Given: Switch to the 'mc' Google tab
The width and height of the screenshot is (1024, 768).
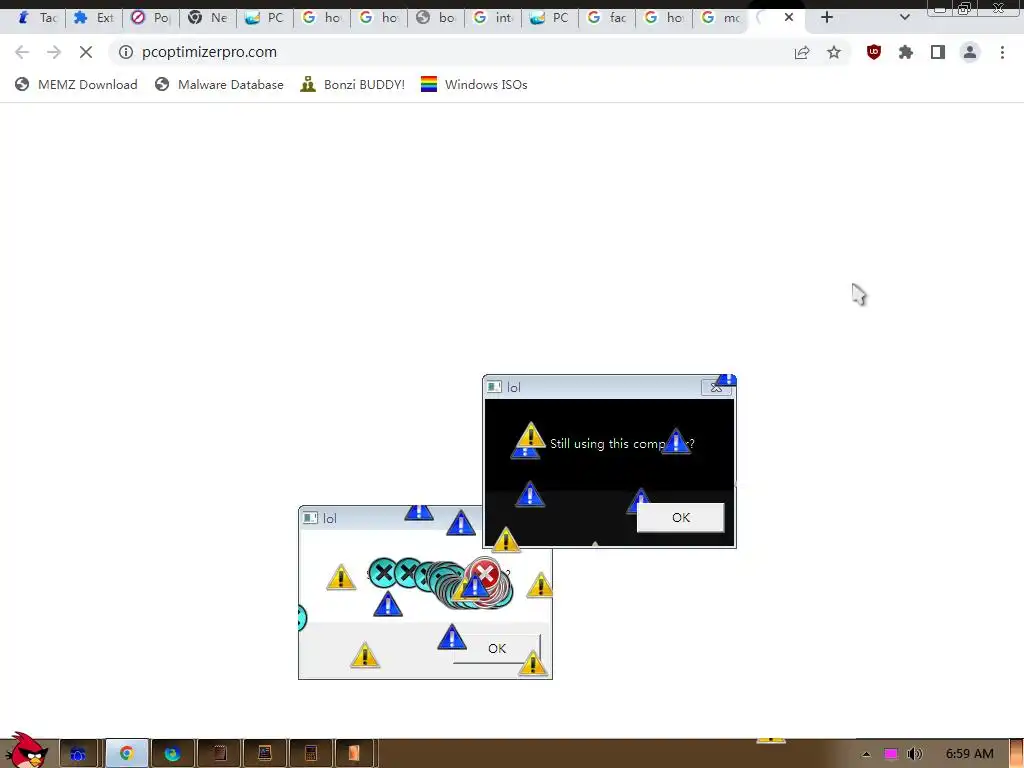Looking at the screenshot, I should coord(720,18).
